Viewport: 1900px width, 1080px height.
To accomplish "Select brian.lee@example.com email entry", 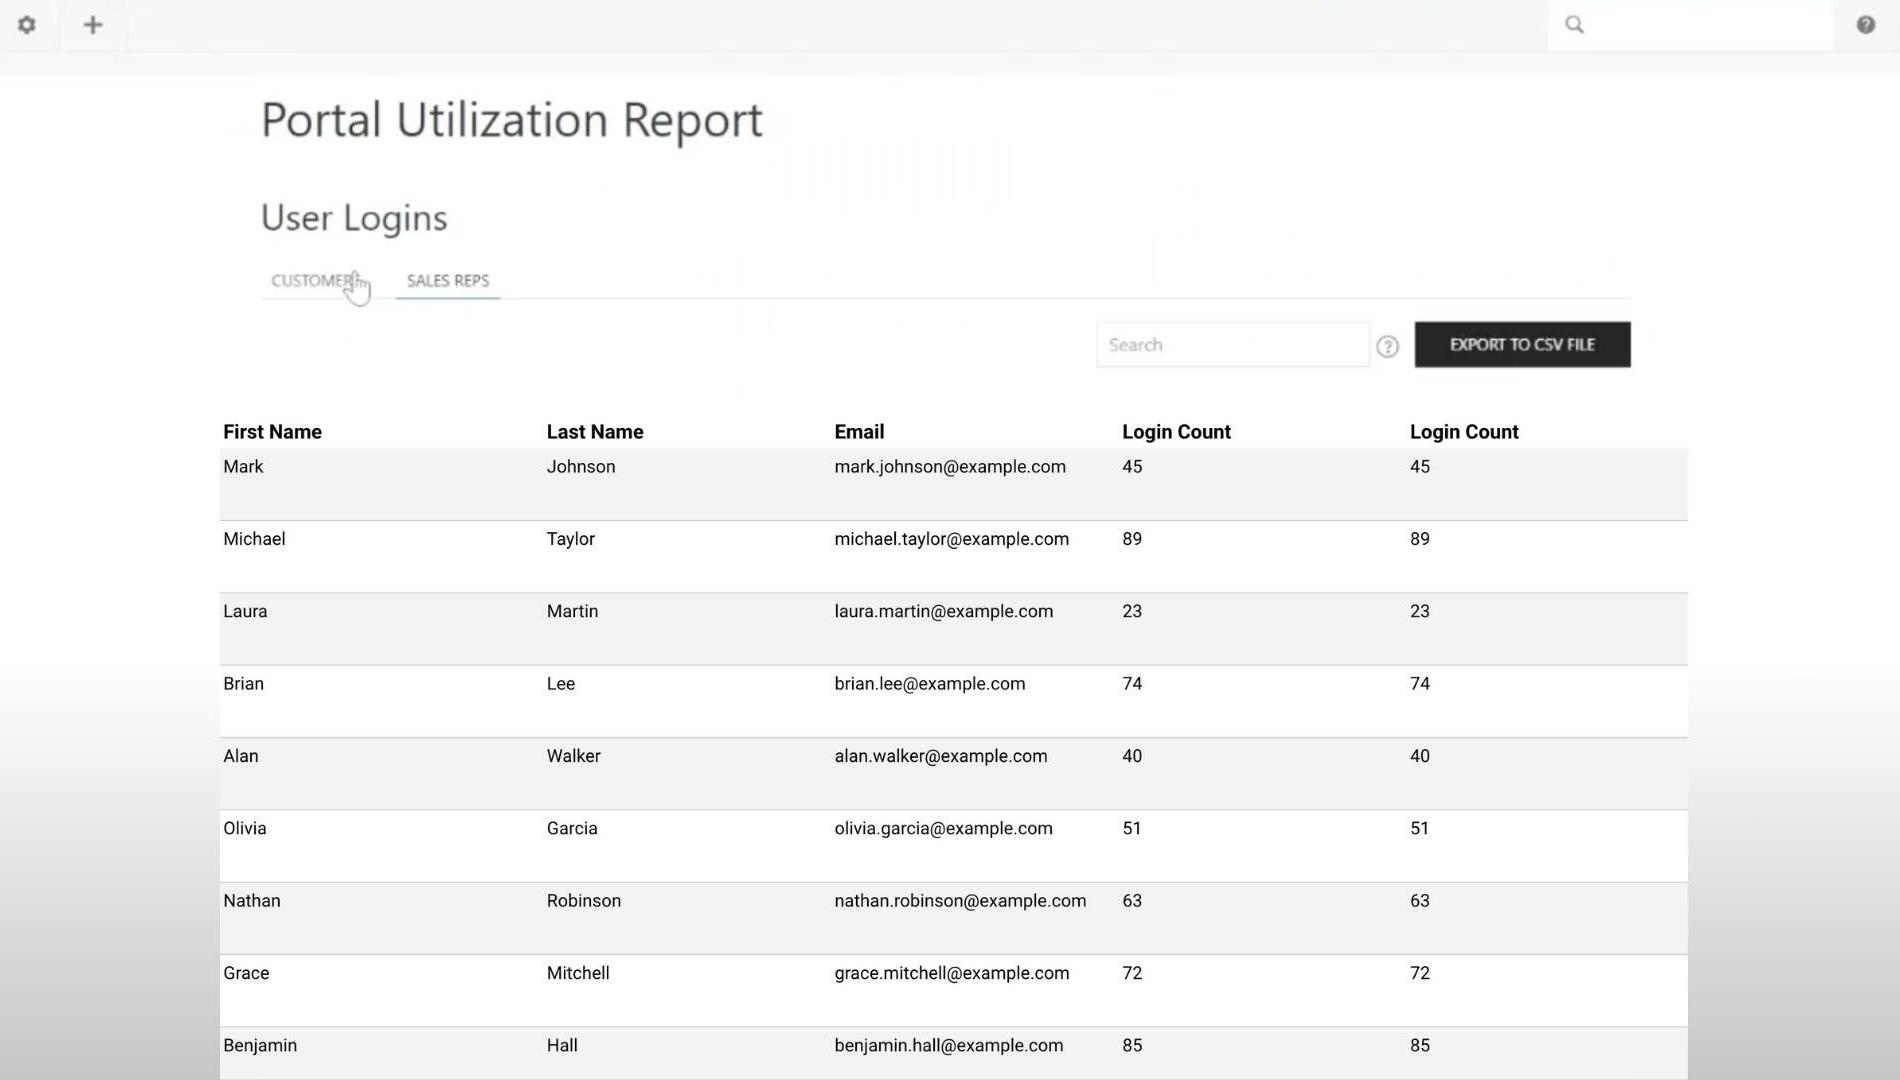I will click(x=929, y=684).
